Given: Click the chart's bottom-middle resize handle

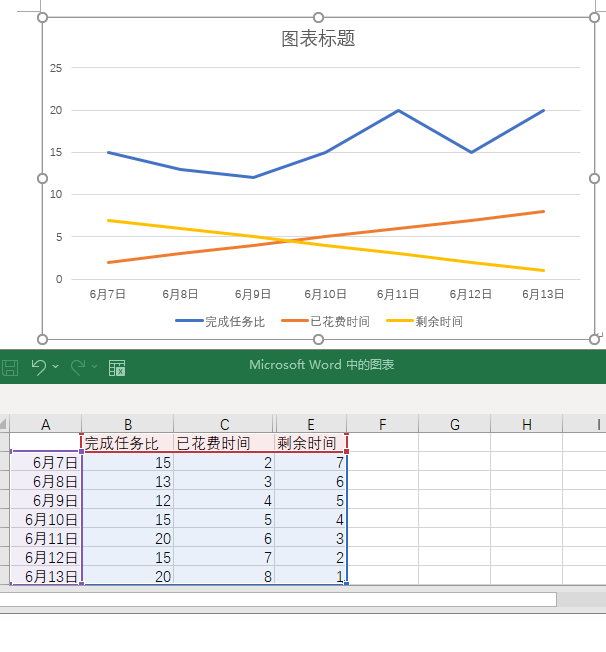Looking at the screenshot, I should 318,340.
